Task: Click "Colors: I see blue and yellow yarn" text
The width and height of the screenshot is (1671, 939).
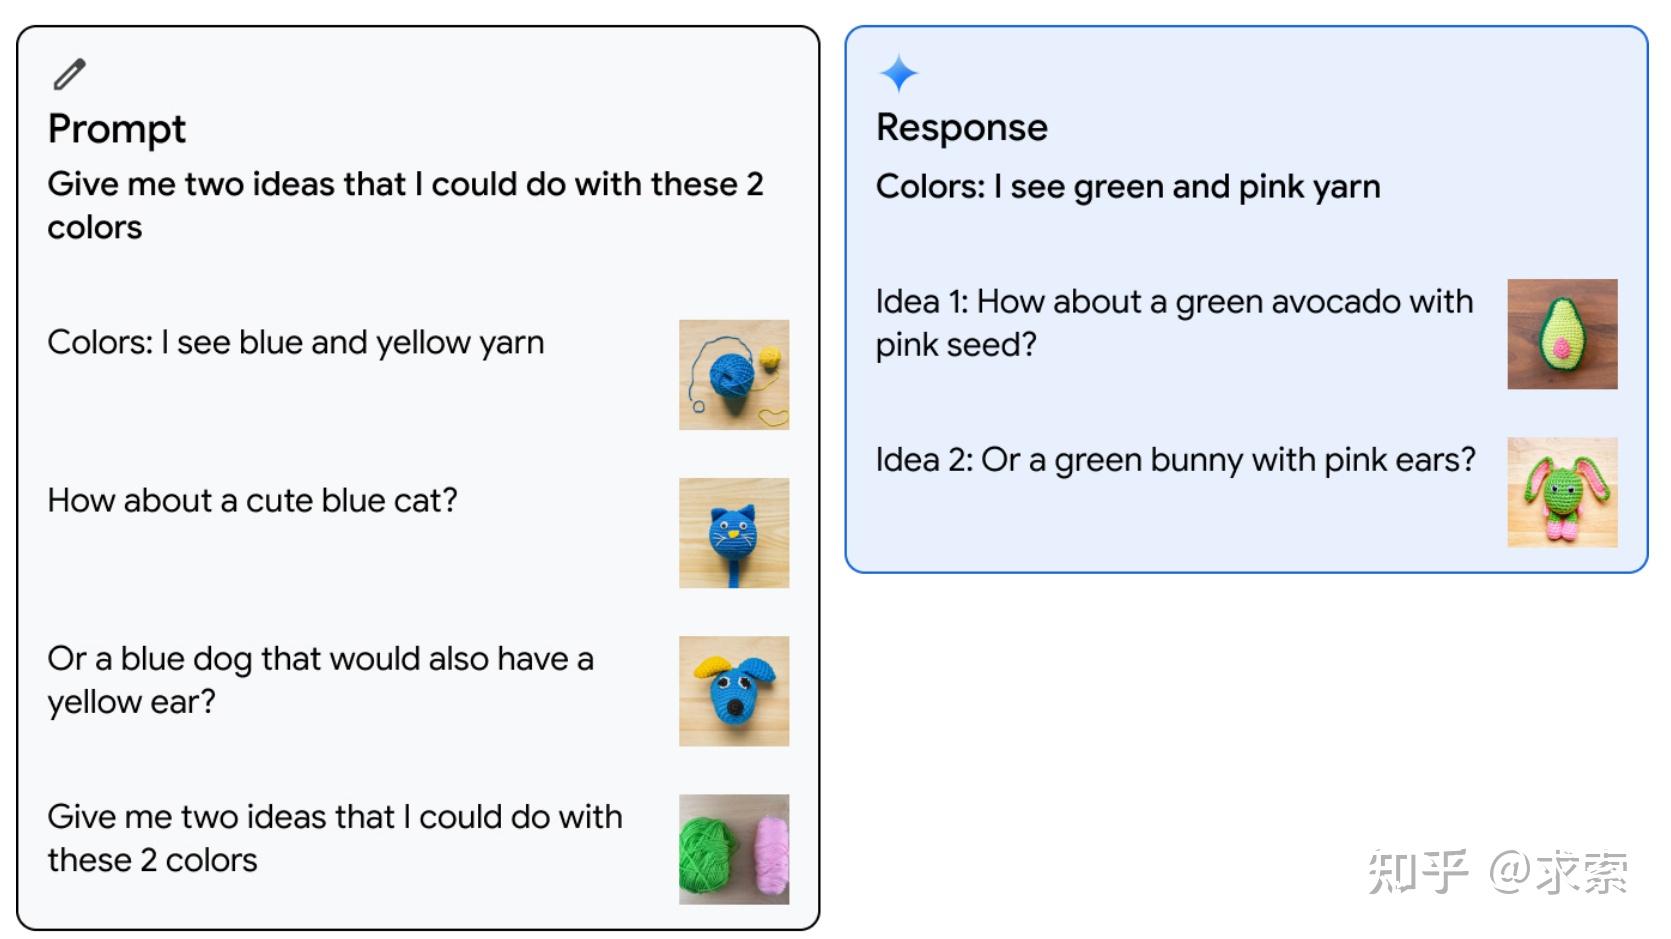Action: coord(296,343)
